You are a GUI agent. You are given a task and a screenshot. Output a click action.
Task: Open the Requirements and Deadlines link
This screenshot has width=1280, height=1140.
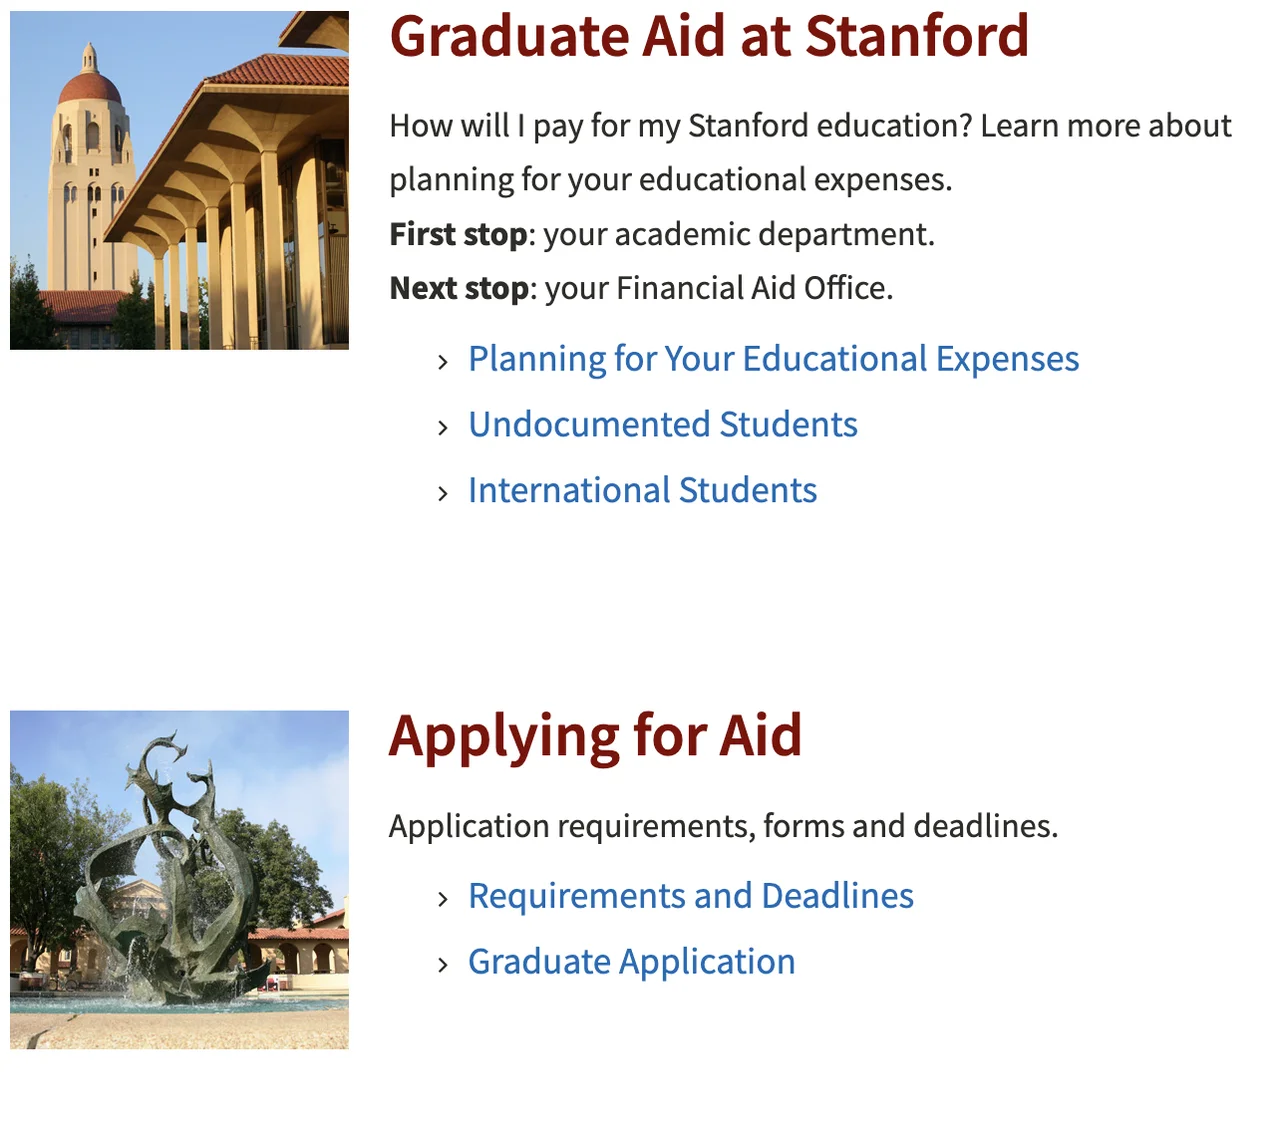(x=690, y=896)
